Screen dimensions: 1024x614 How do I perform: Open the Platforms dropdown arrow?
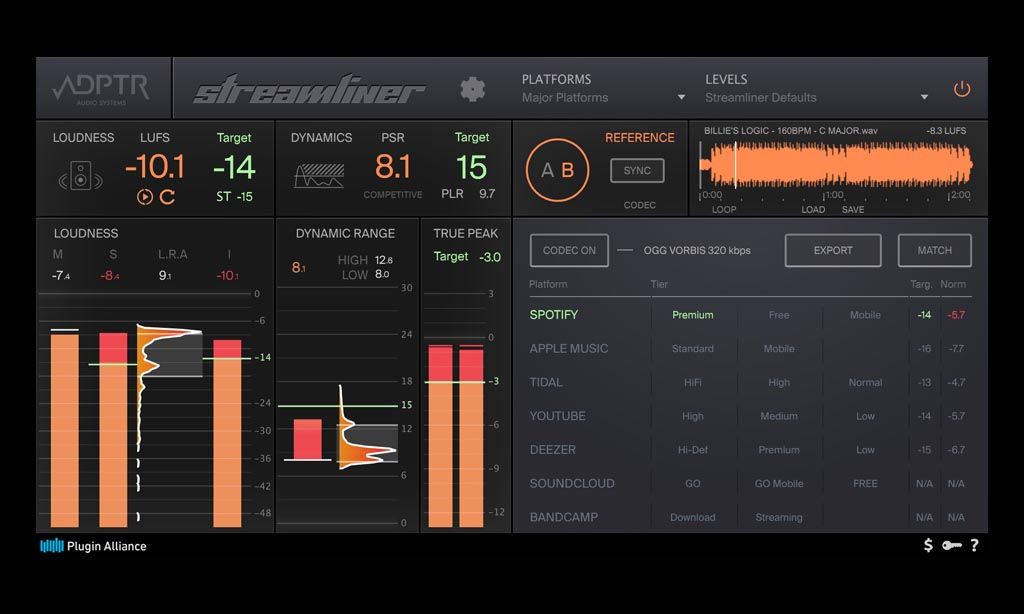click(x=681, y=97)
